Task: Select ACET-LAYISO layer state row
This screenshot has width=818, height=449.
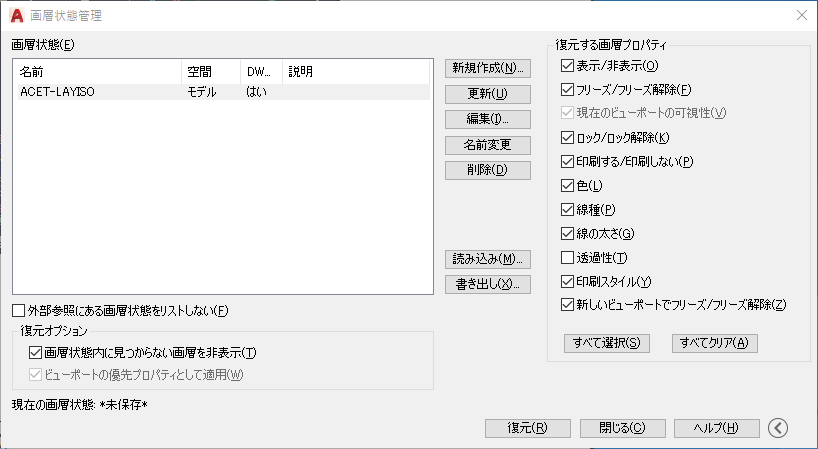Action: [224, 92]
